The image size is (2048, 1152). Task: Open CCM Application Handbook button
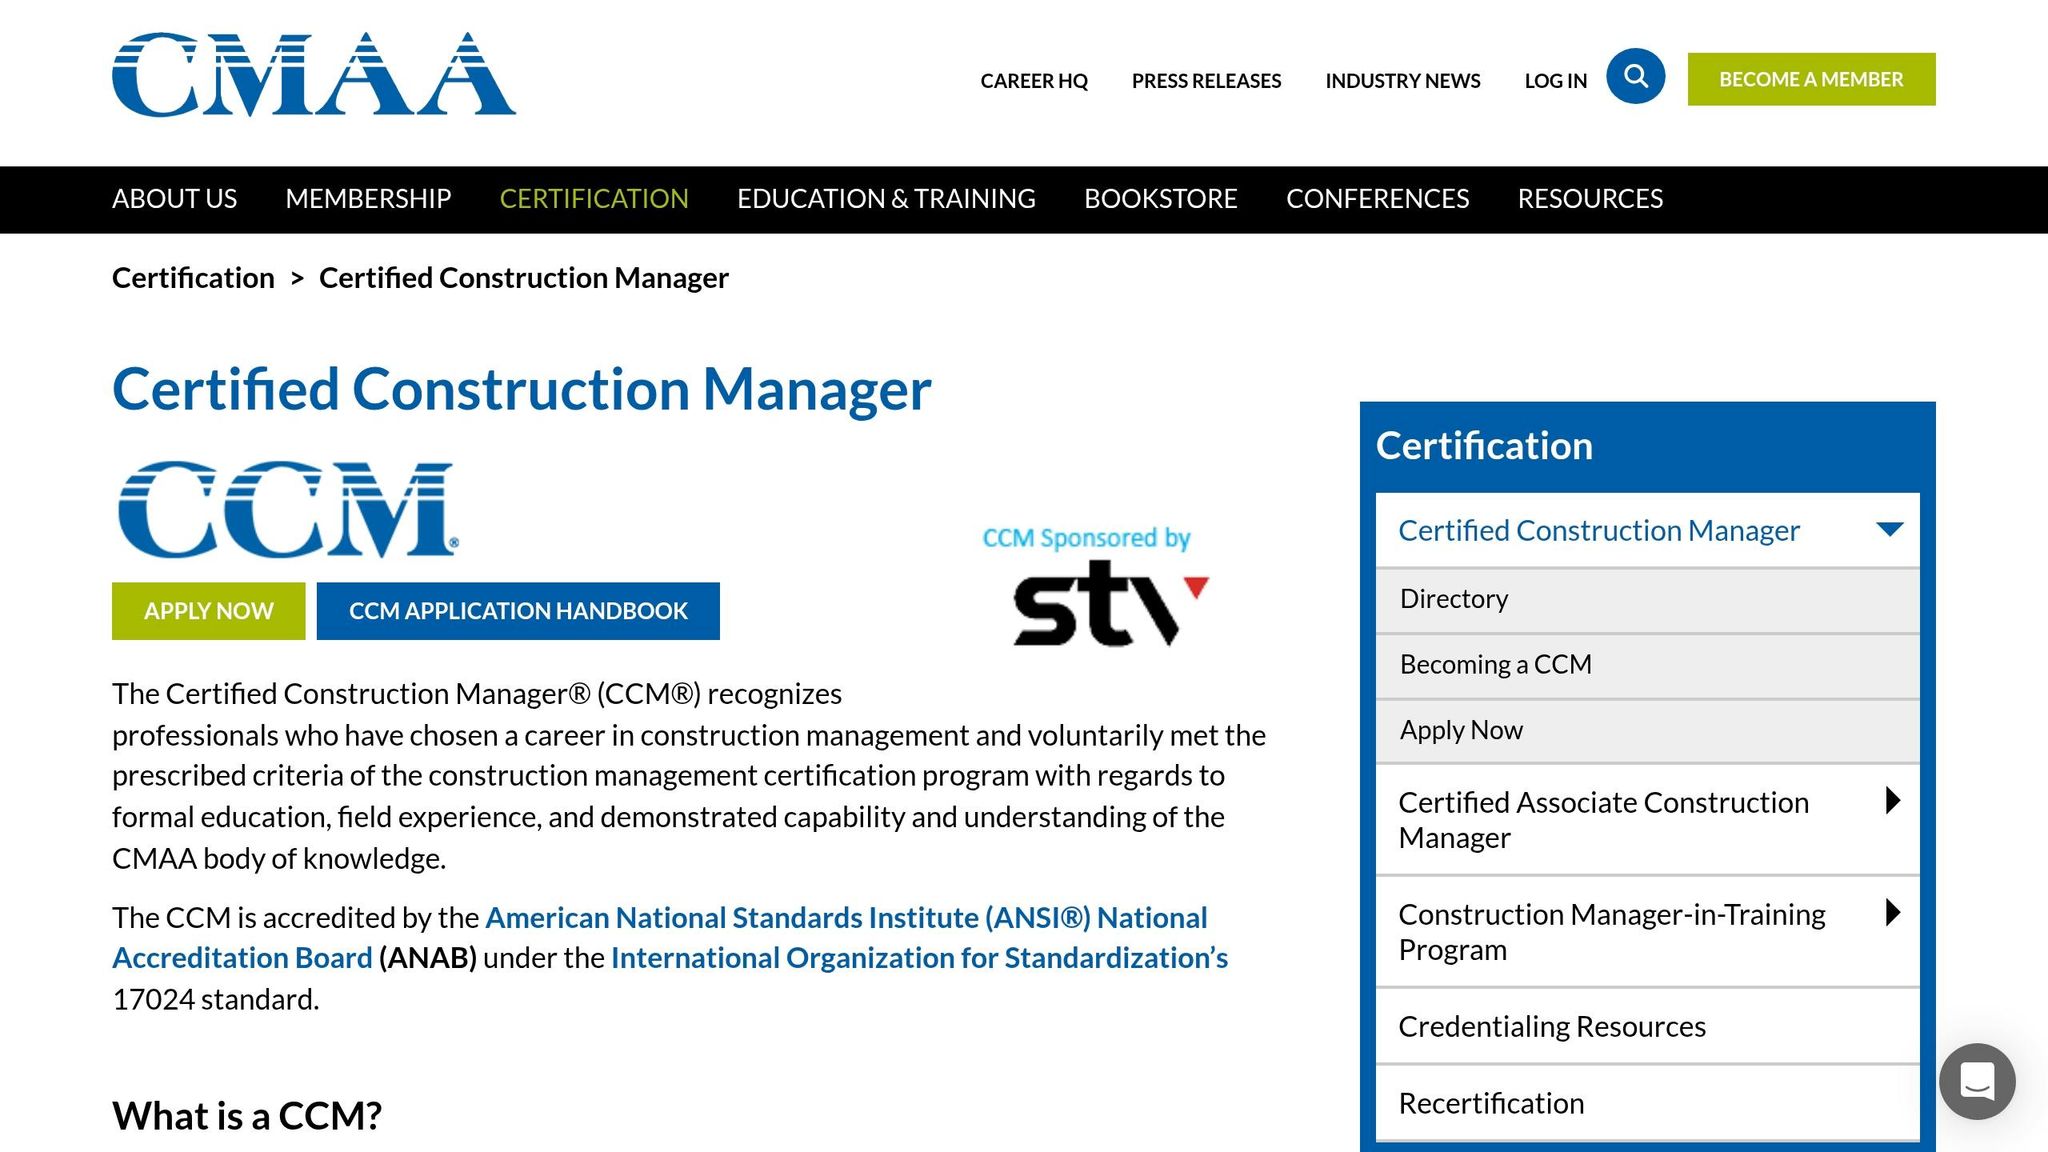click(x=518, y=611)
